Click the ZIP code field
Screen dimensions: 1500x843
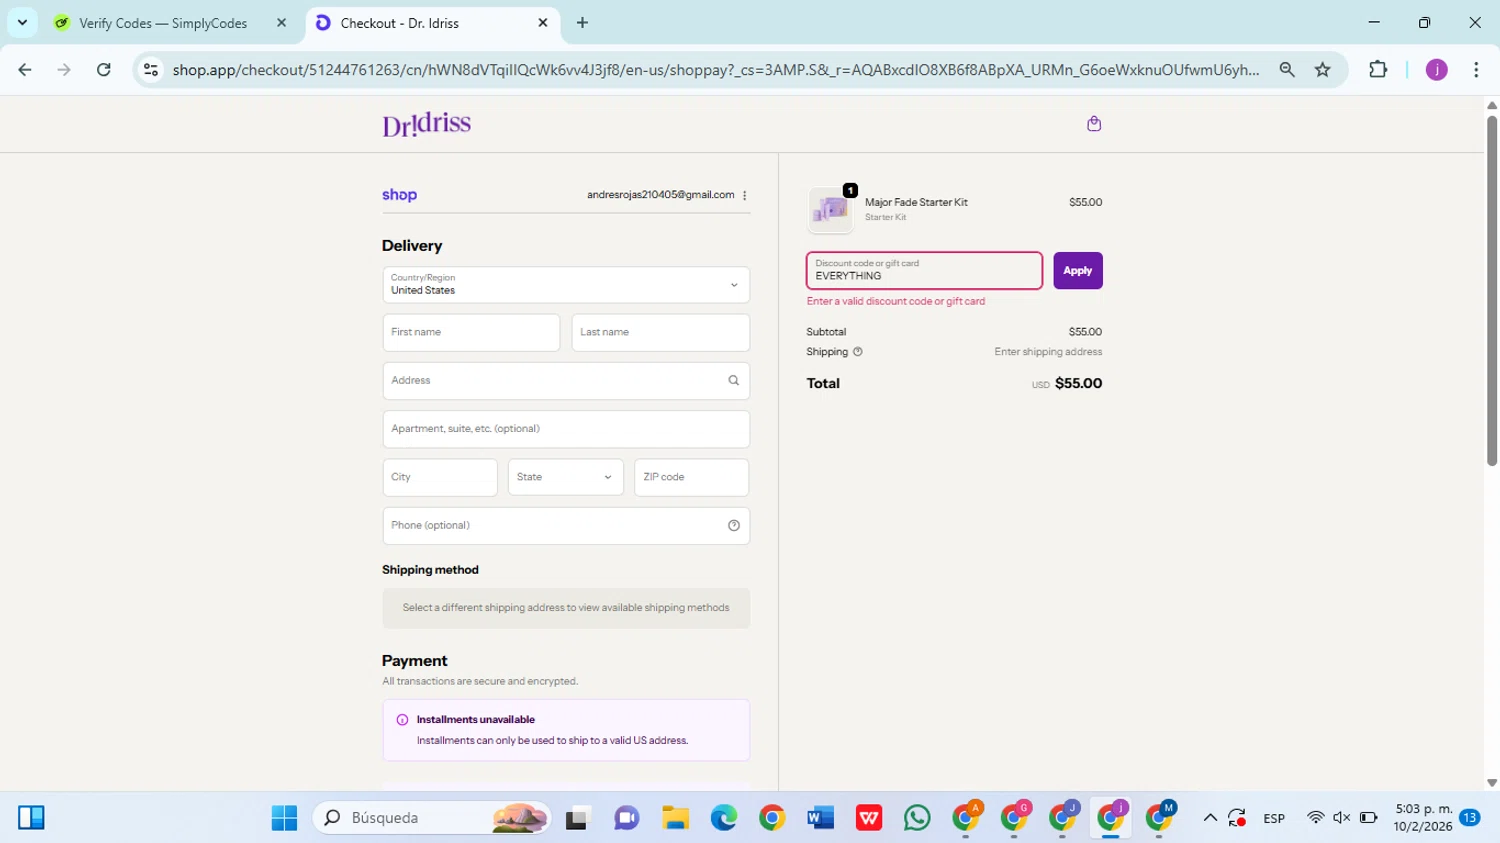point(692,477)
